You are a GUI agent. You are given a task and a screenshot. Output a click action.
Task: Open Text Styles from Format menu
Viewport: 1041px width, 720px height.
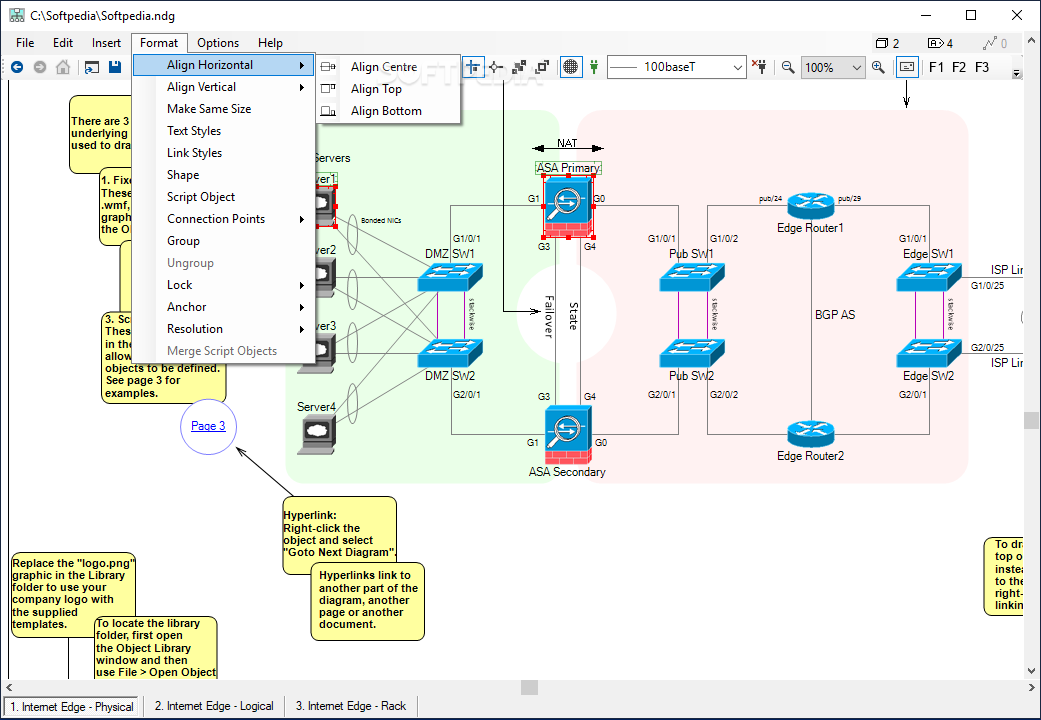224,131
